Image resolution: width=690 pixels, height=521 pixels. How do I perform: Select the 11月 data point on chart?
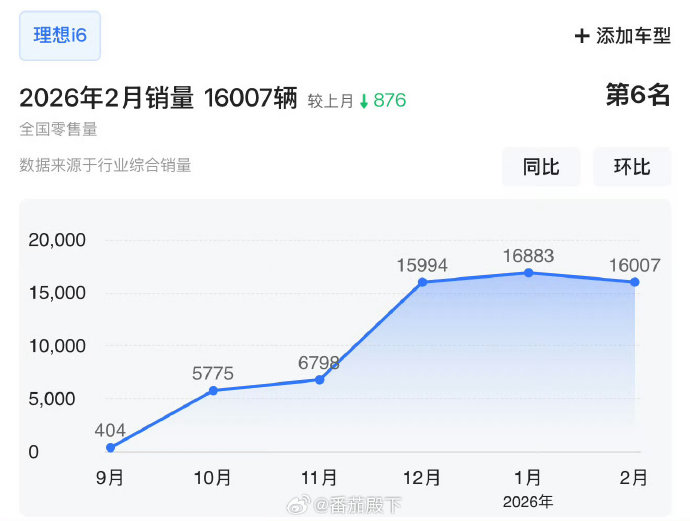point(320,380)
